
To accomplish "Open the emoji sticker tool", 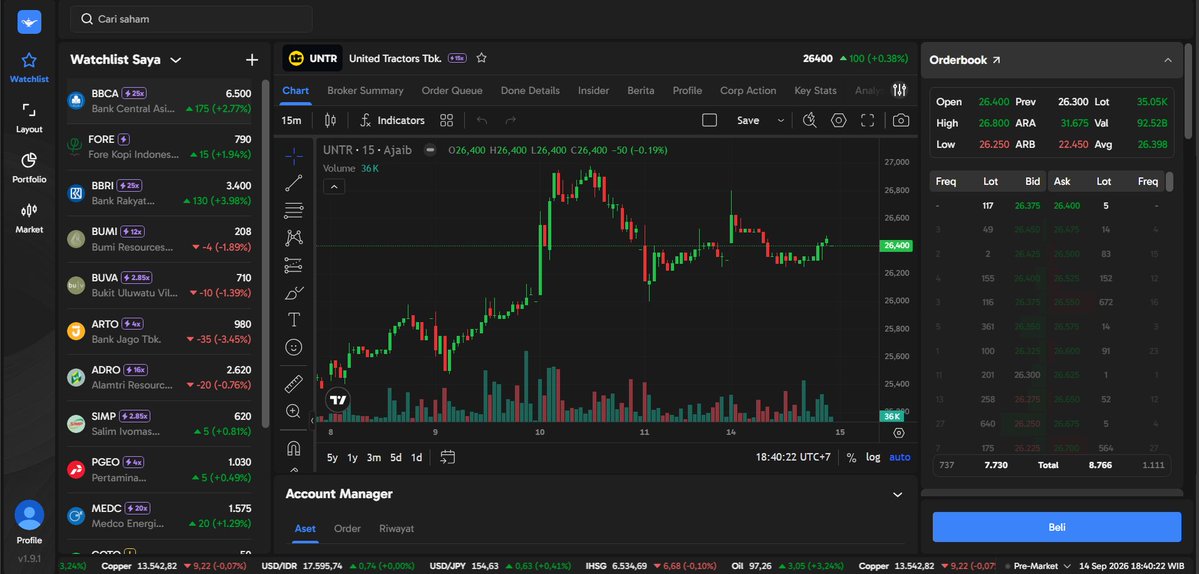I will tap(294, 347).
